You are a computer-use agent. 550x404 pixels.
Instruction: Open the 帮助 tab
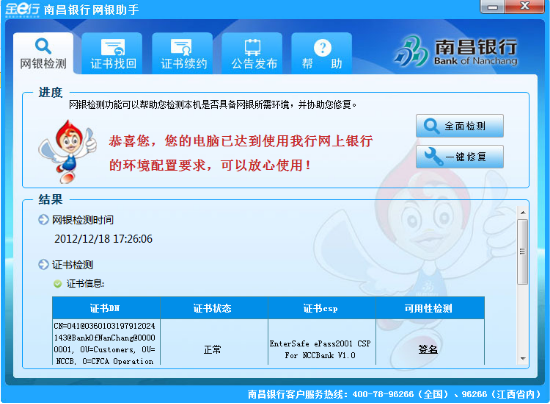point(322,53)
